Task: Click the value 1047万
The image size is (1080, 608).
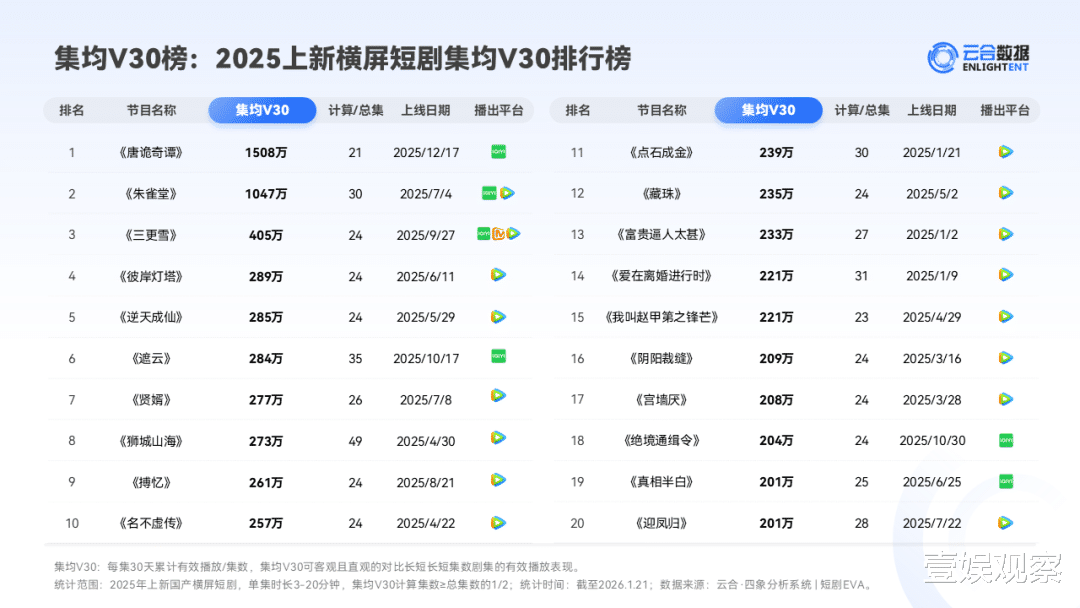Action: pyautogui.click(x=266, y=193)
